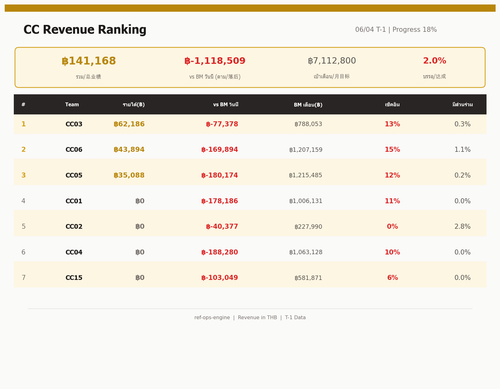Click the '#' column header
This screenshot has width=500, height=389.
[23, 104]
